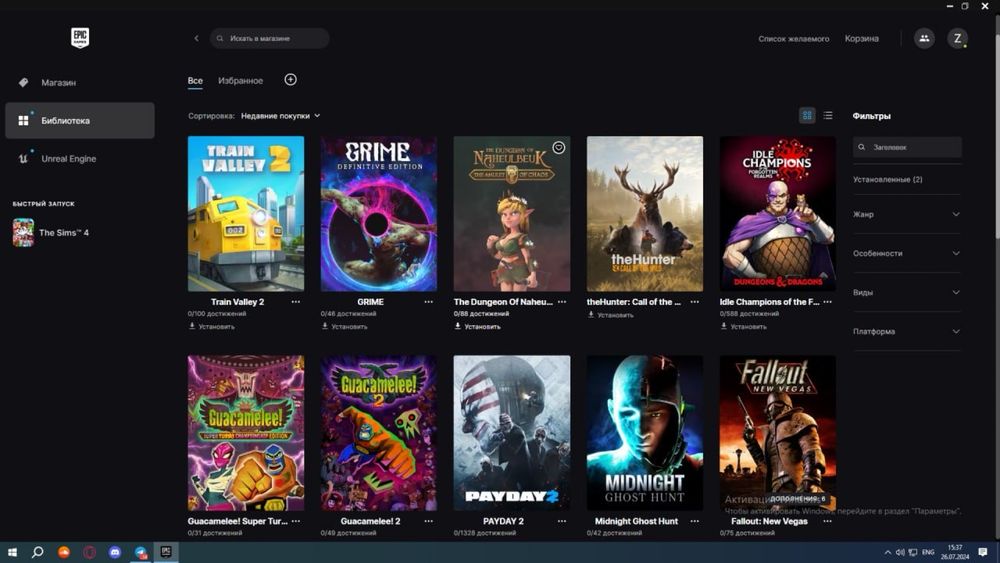Install Idle Champions
The image size is (1000, 563).
(x=744, y=326)
